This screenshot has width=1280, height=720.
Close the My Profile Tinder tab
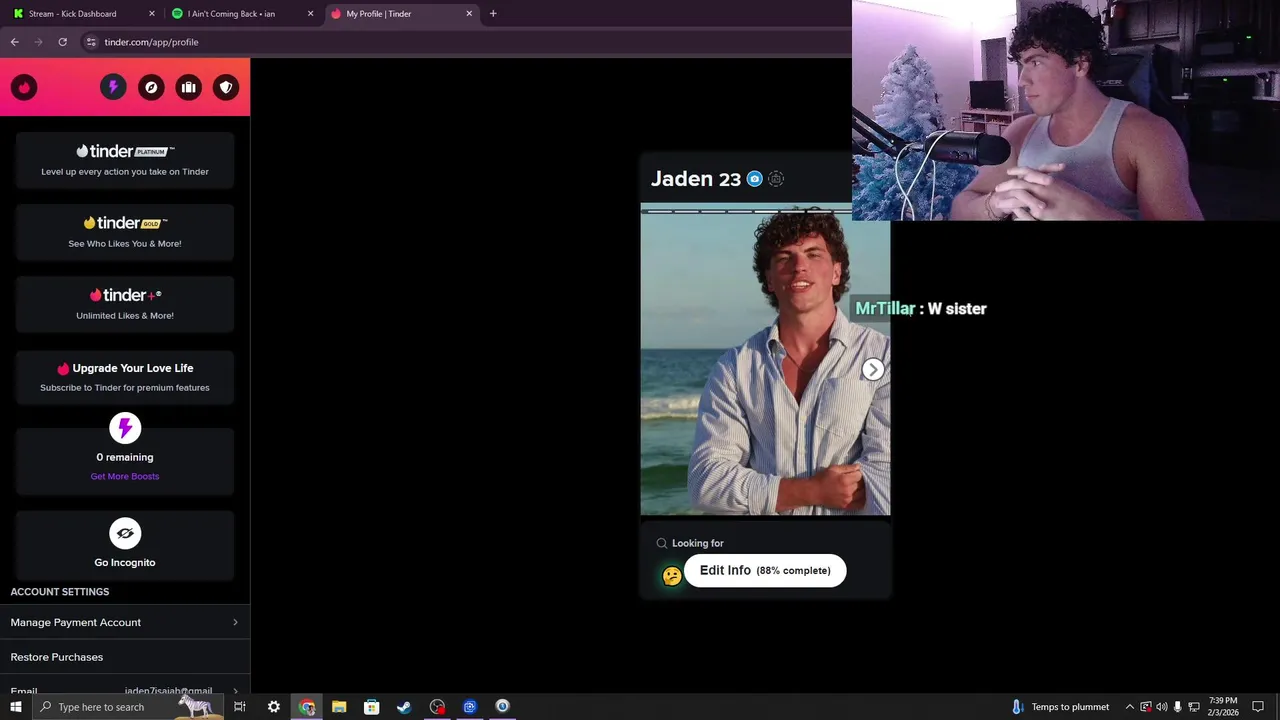click(469, 14)
